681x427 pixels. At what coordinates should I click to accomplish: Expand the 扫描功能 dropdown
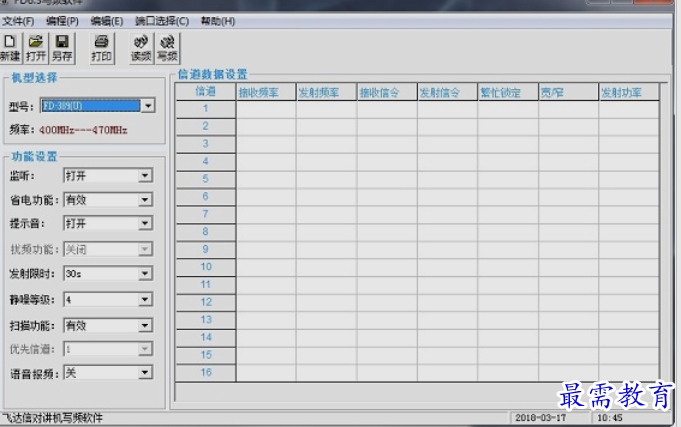(145, 325)
